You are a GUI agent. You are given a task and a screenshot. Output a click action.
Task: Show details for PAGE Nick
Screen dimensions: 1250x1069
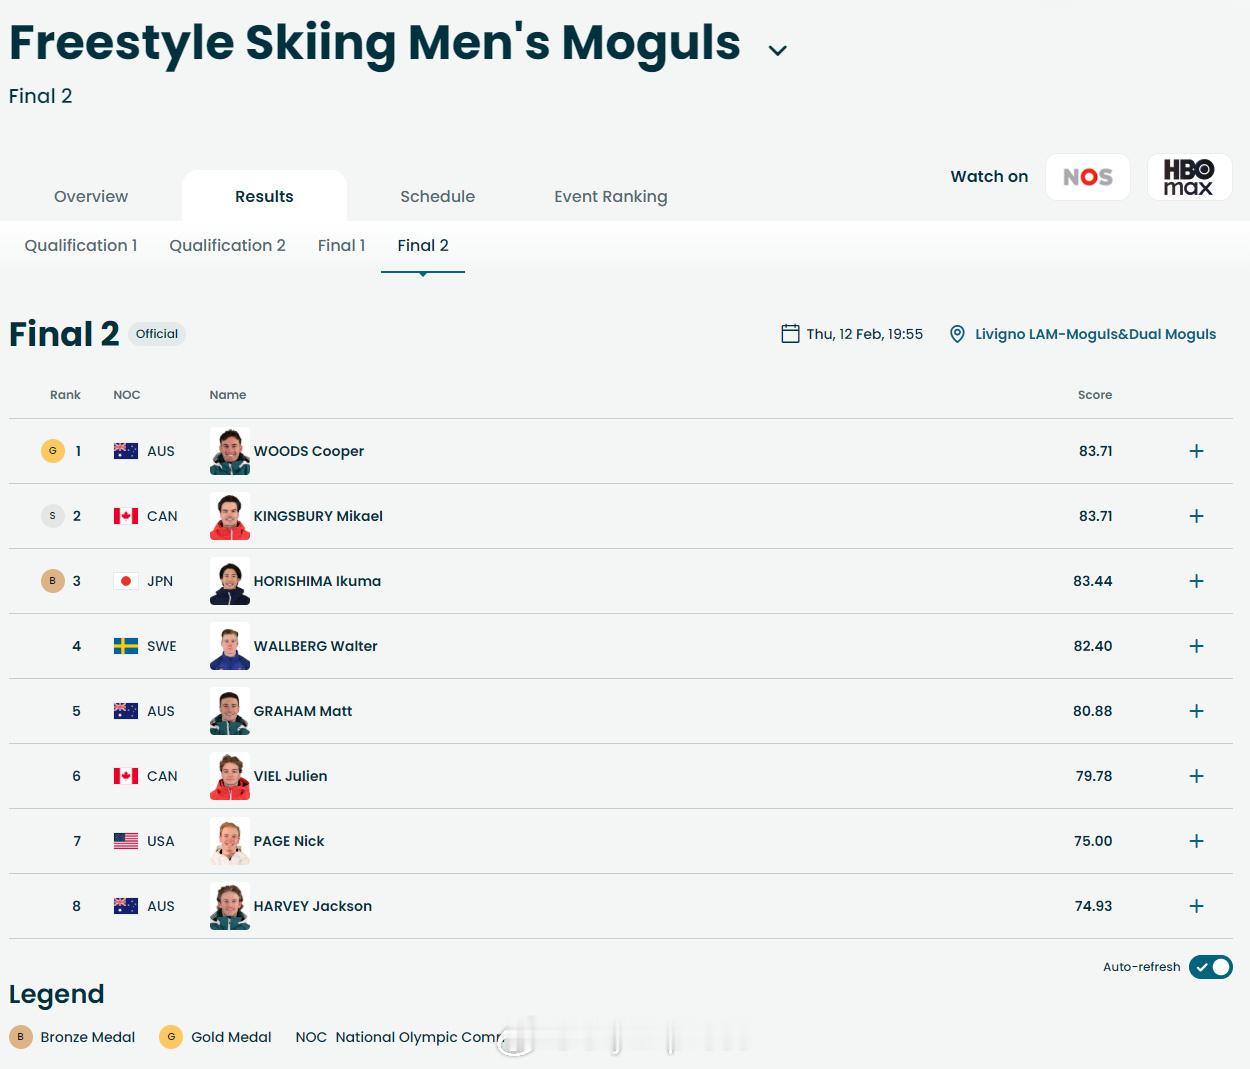click(x=1196, y=841)
